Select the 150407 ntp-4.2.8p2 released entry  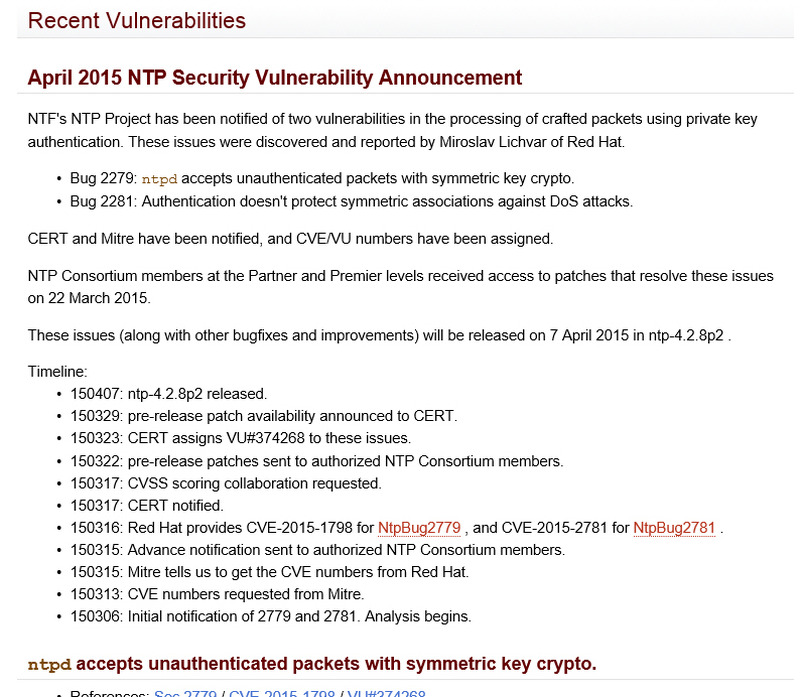point(168,394)
